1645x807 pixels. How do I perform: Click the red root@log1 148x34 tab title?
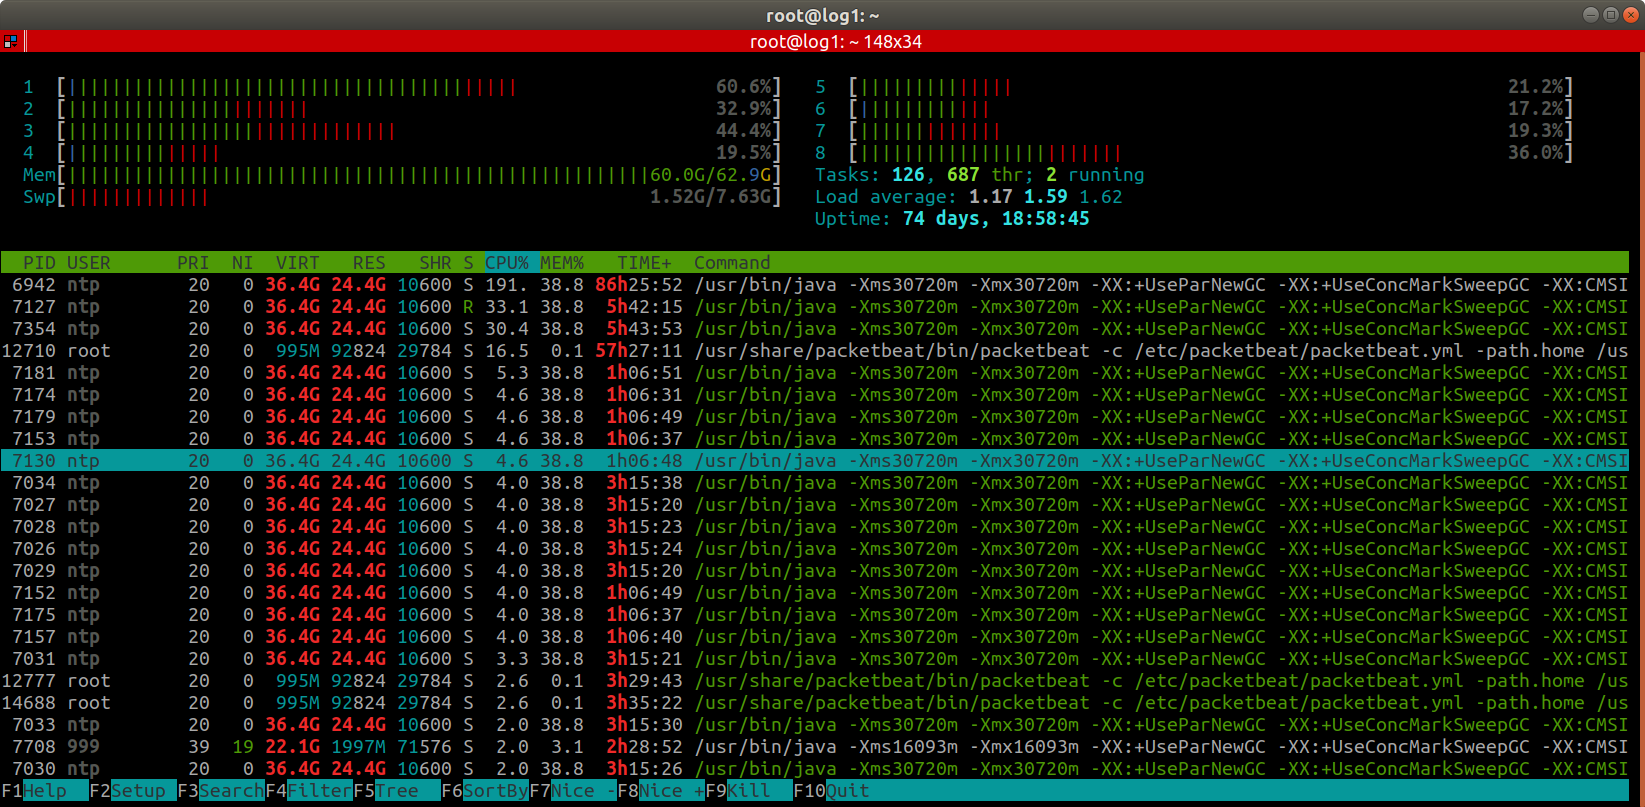tap(836, 41)
